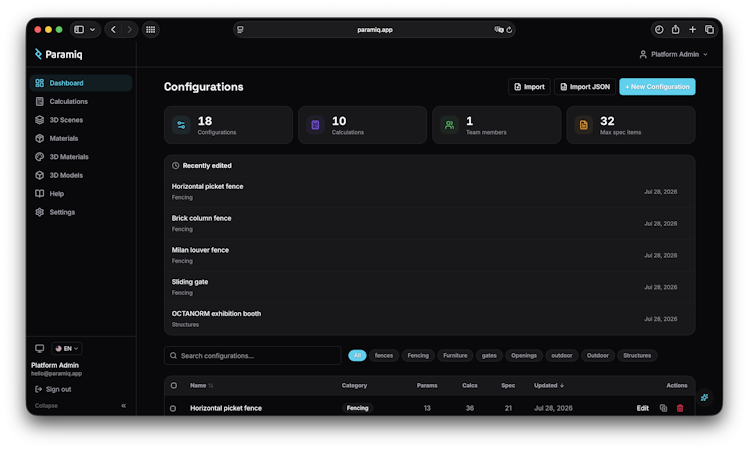Screen dimensions: 749x450
Task: Open recently edited Brick column fence
Action: coord(429,224)
